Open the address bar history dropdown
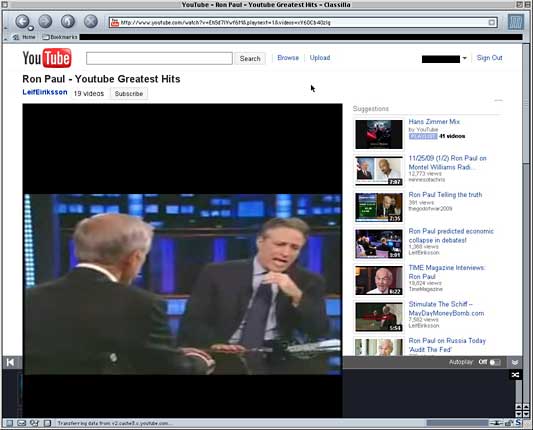Viewport: 533px width, 430px height. [x=492, y=23]
